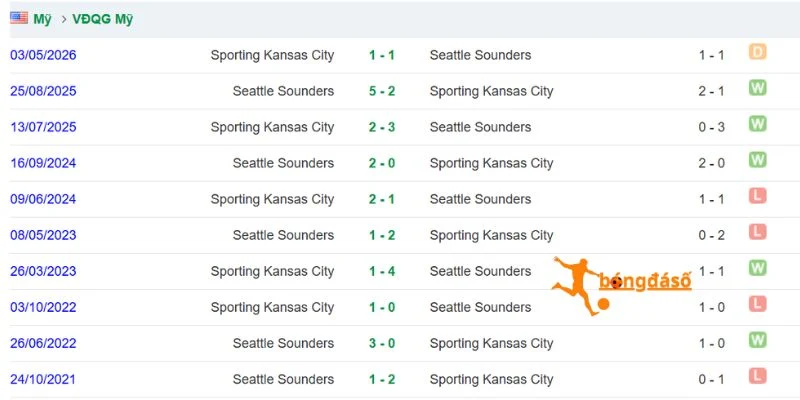Viewport: 800px width, 400px height.
Task: Click the 3 - 0 score on 26/06/2022
Action: tap(382, 343)
